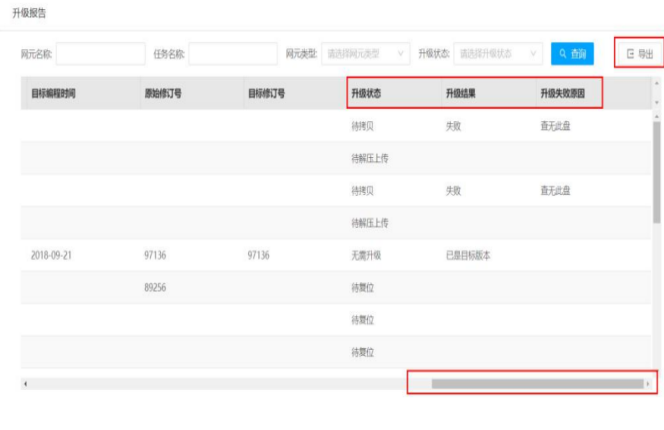664x430 pixels.
Task: Expand the 升级状态 filter dropdown
Action: point(498,54)
